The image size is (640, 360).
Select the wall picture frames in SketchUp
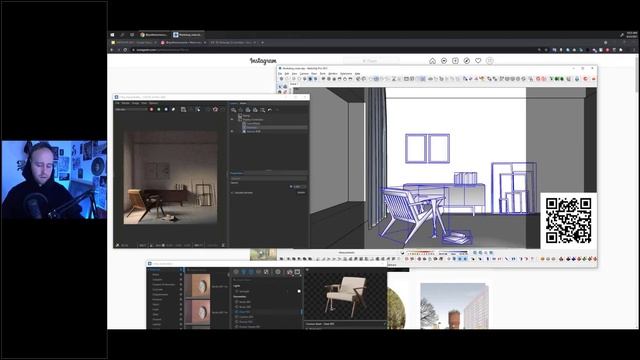(427, 148)
